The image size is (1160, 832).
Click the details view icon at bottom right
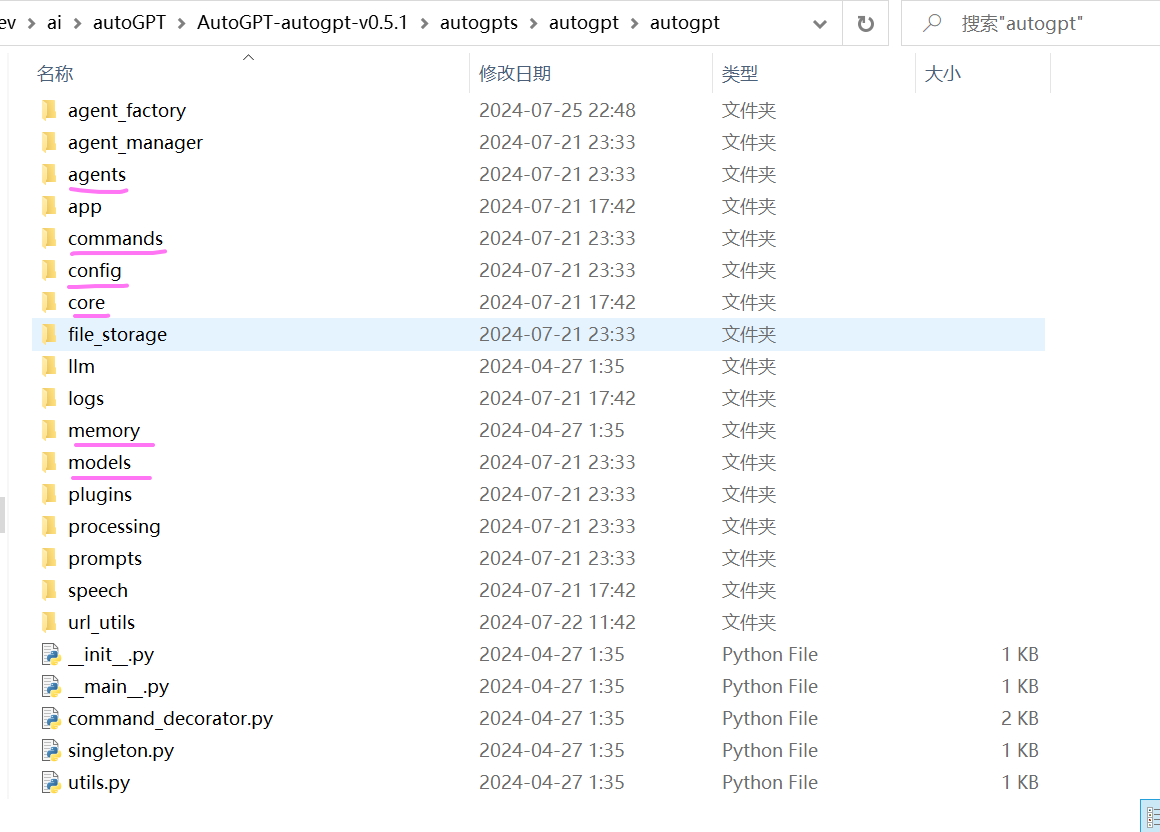pyautogui.click(x=1151, y=816)
